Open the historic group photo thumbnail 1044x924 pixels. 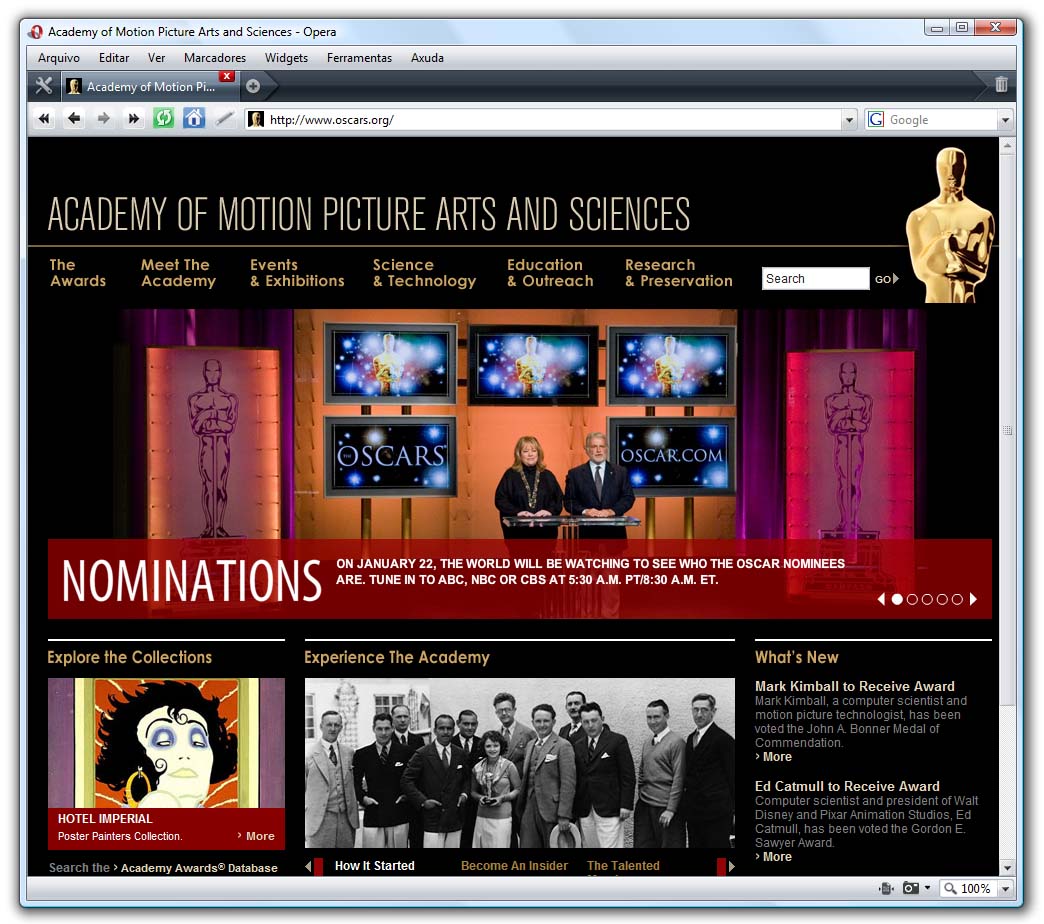coord(519,763)
